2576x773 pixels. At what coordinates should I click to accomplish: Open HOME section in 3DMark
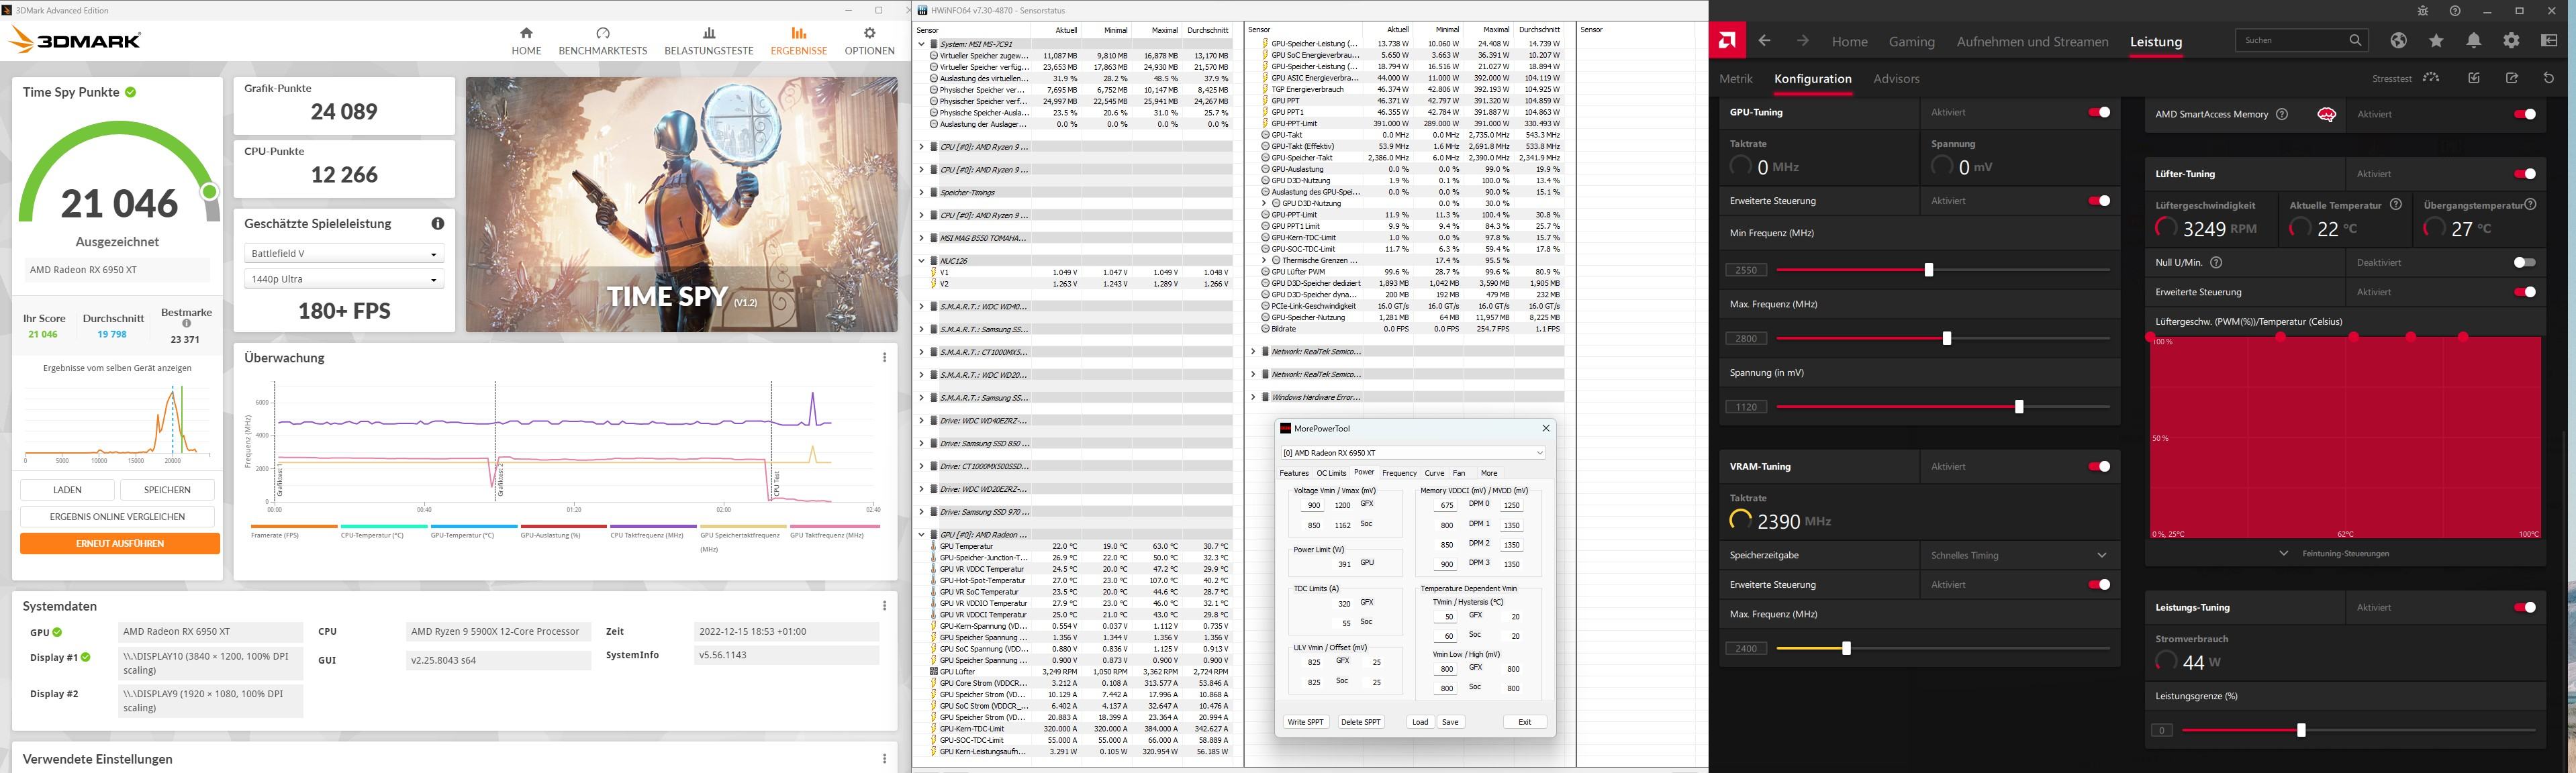coord(526,41)
